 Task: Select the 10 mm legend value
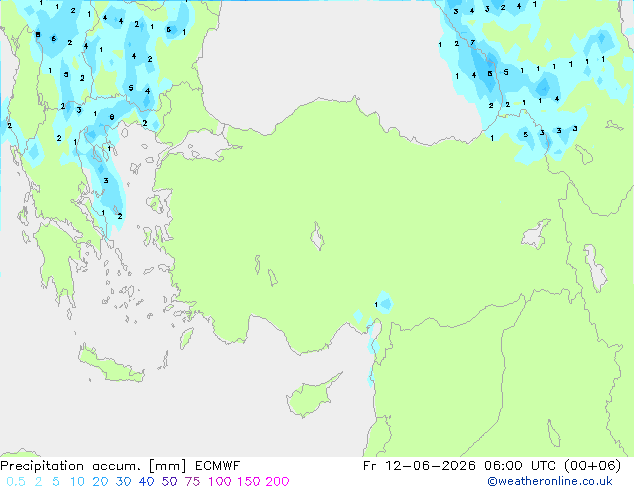[77, 482]
